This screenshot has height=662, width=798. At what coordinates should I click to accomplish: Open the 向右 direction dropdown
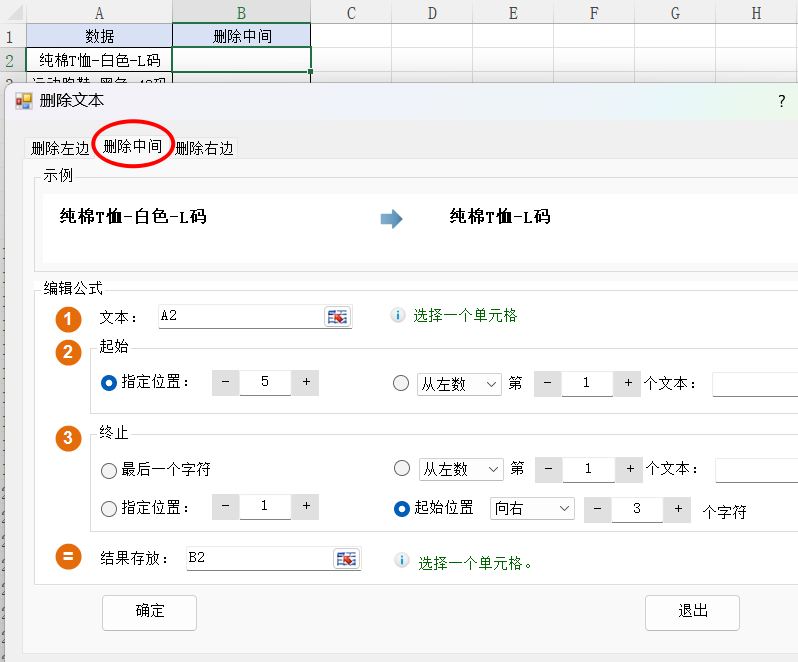[532, 509]
